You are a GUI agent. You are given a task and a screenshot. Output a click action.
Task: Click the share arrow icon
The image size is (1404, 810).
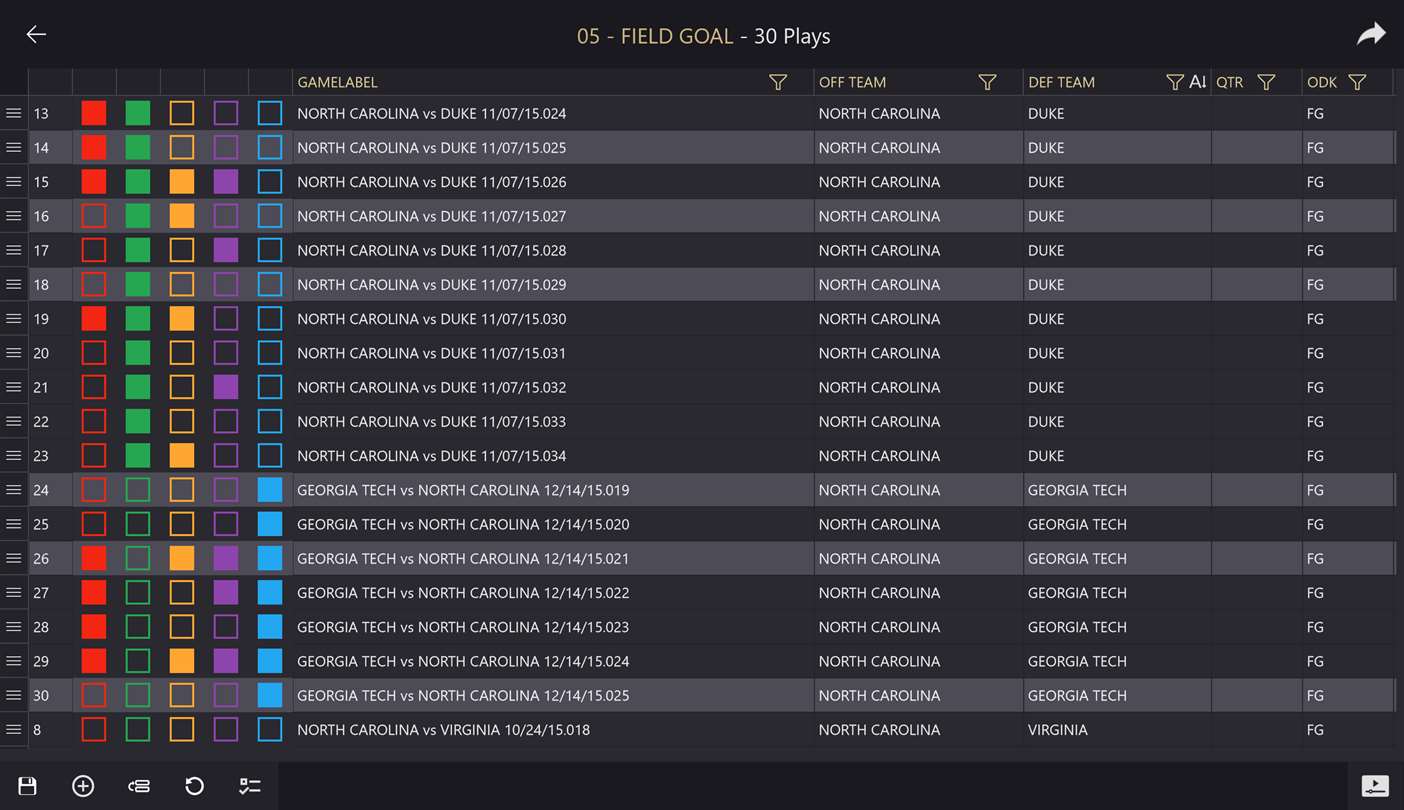coord(1371,35)
